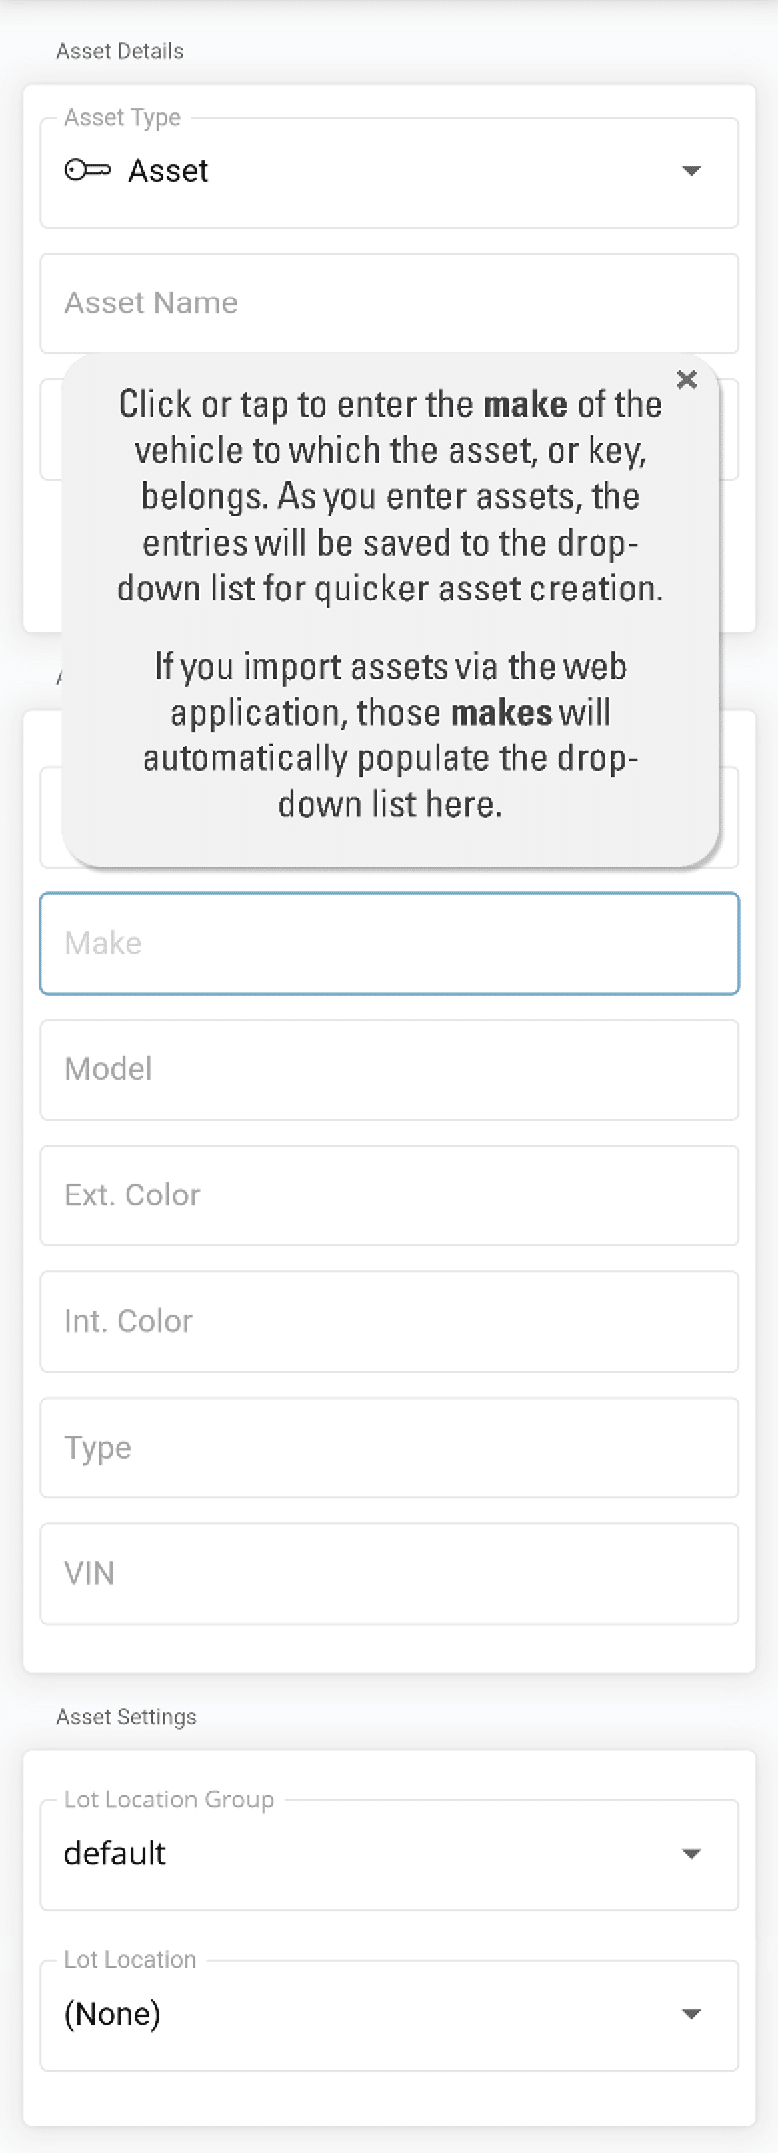The image size is (778, 2153).
Task: Close the make help tooltip
Action: [687, 379]
